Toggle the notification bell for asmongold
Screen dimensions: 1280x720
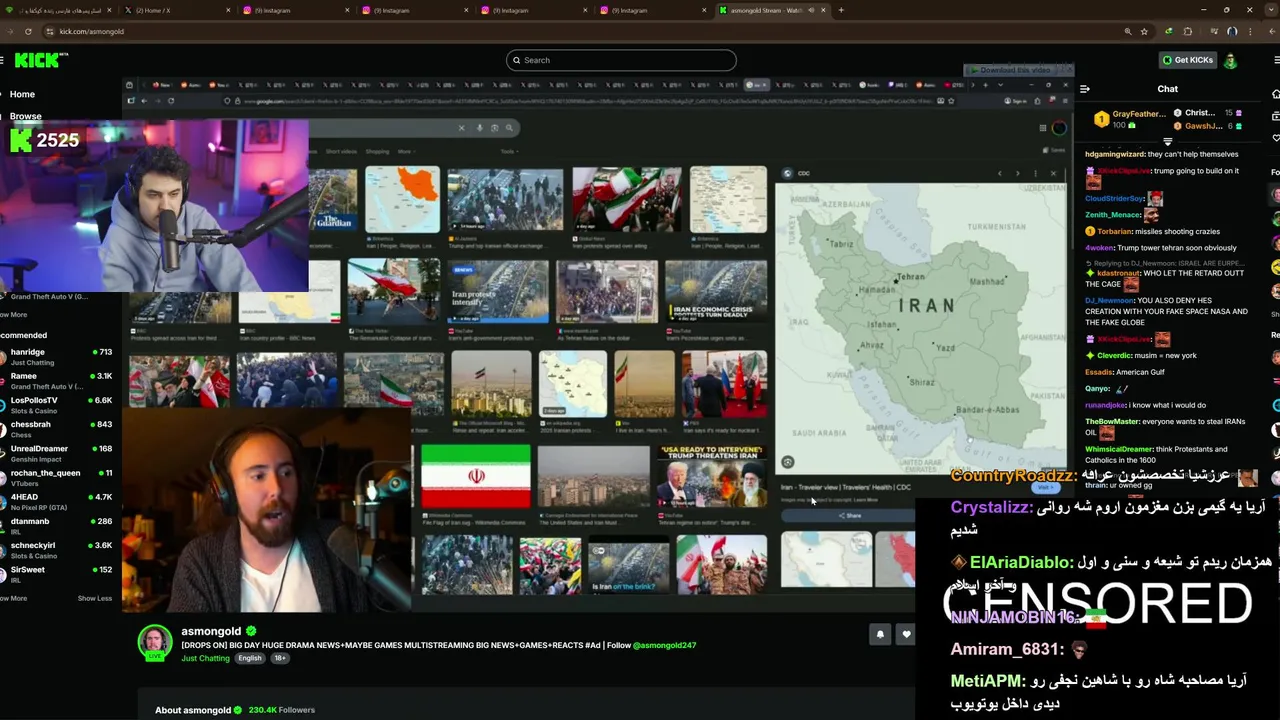pos(880,634)
